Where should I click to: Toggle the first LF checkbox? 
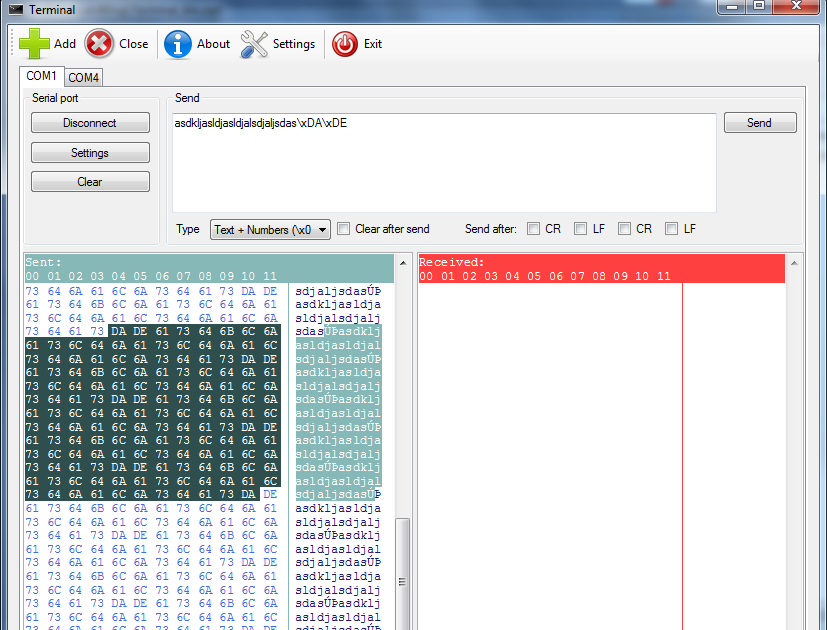pyautogui.click(x=581, y=229)
